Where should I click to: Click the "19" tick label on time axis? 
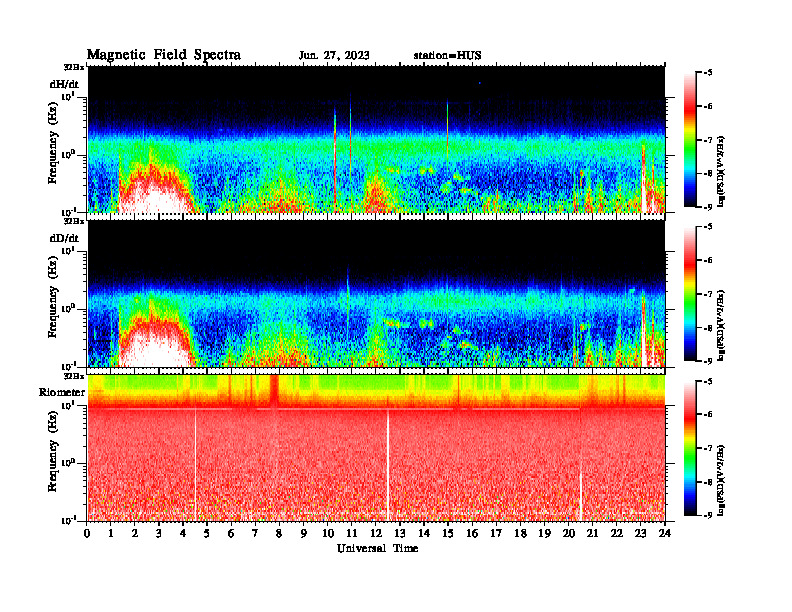pyautogui.click(x=544, y=533)
